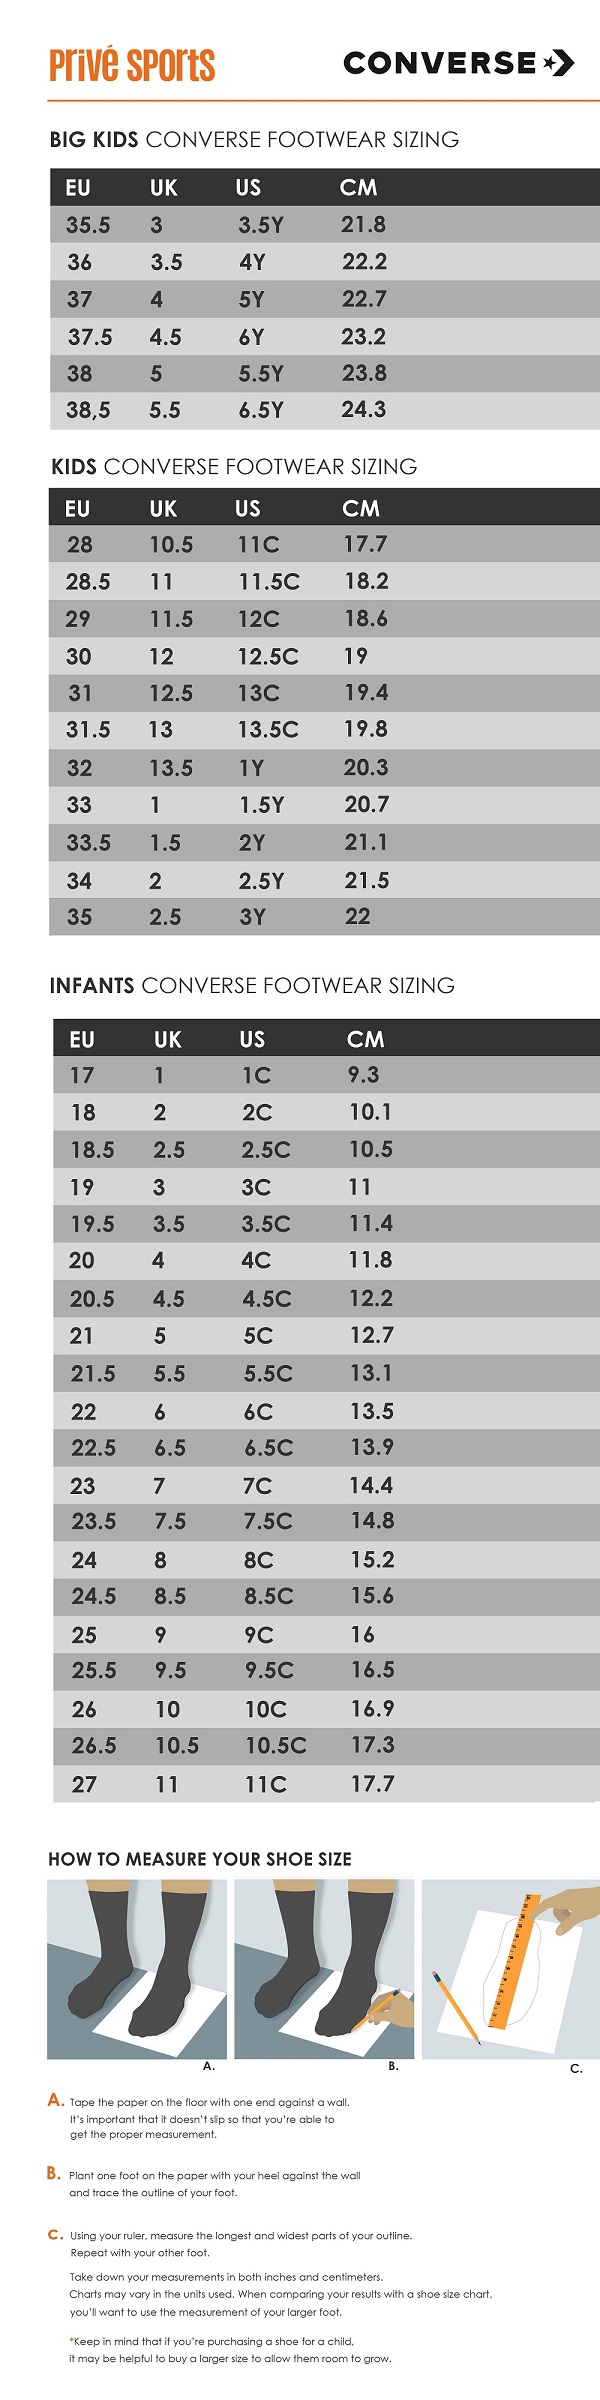The image size is (600, 2400).
Task: Select the 6.5Y US size cell
Action: pos(261,410)
